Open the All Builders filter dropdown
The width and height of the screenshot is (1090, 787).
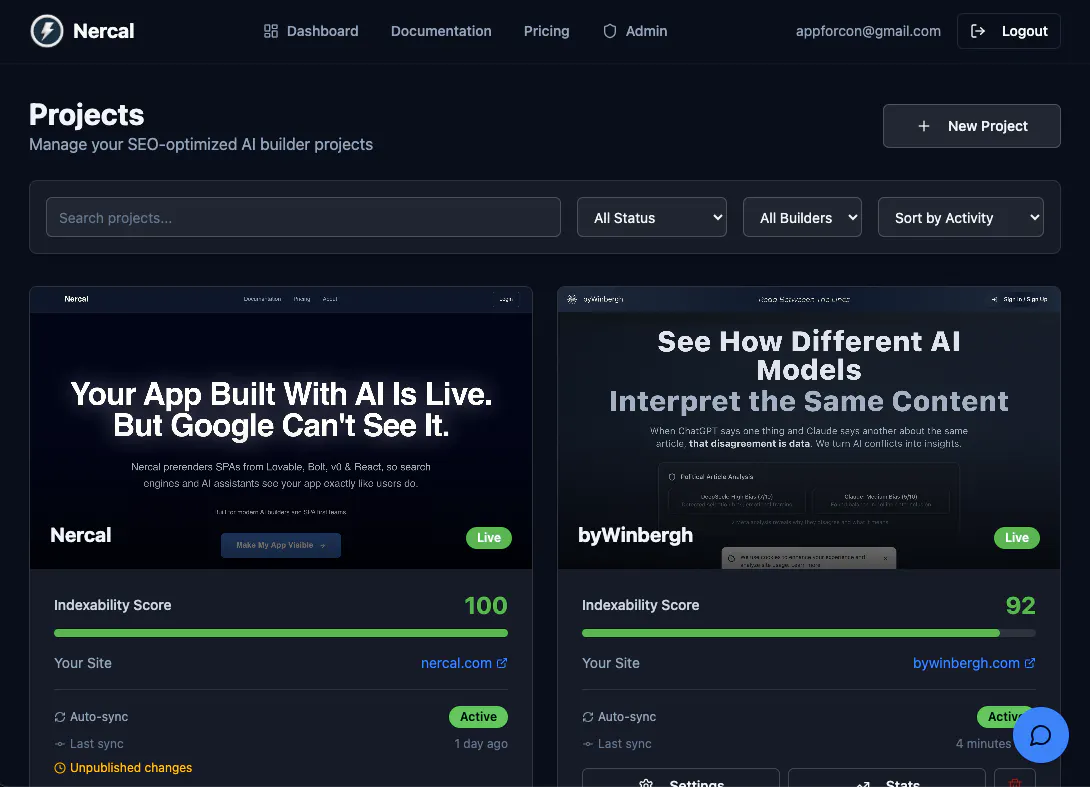pos(802,218)
